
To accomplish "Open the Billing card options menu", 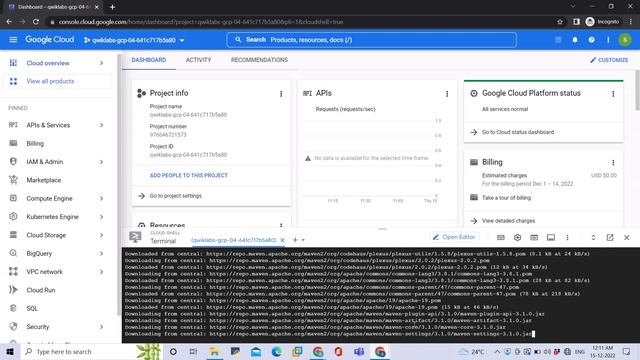I will (x=613, y=162).
